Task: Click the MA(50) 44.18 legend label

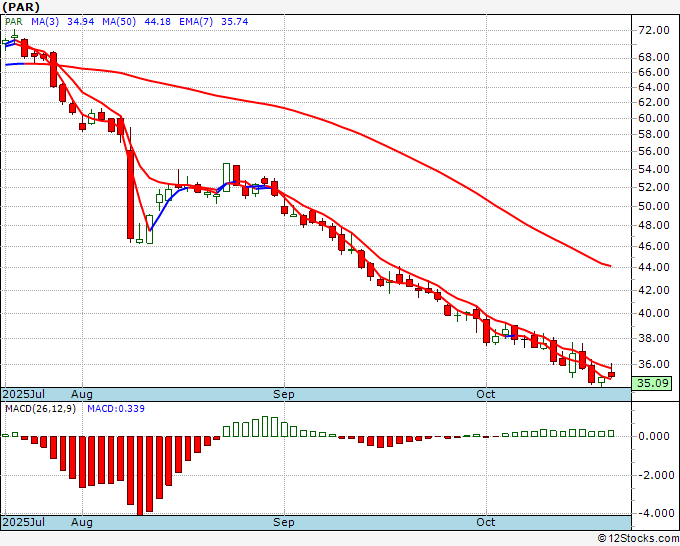Action: [x=107, y=21]
